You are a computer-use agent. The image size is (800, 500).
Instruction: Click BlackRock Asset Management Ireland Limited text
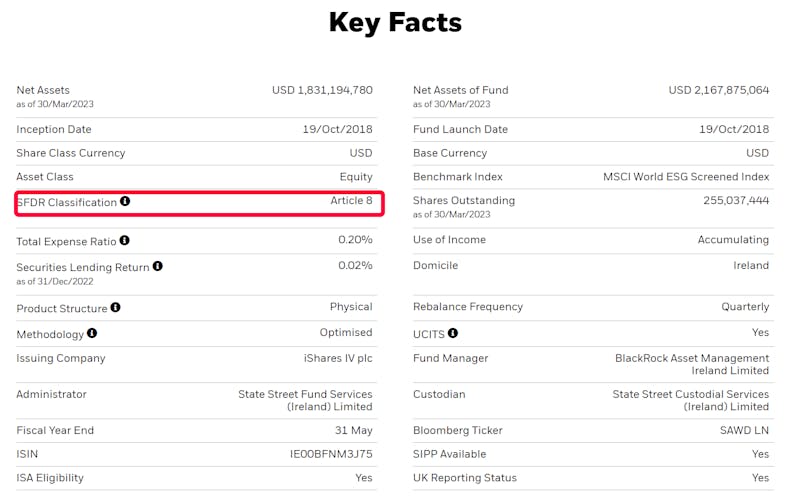tap(692, 364)
